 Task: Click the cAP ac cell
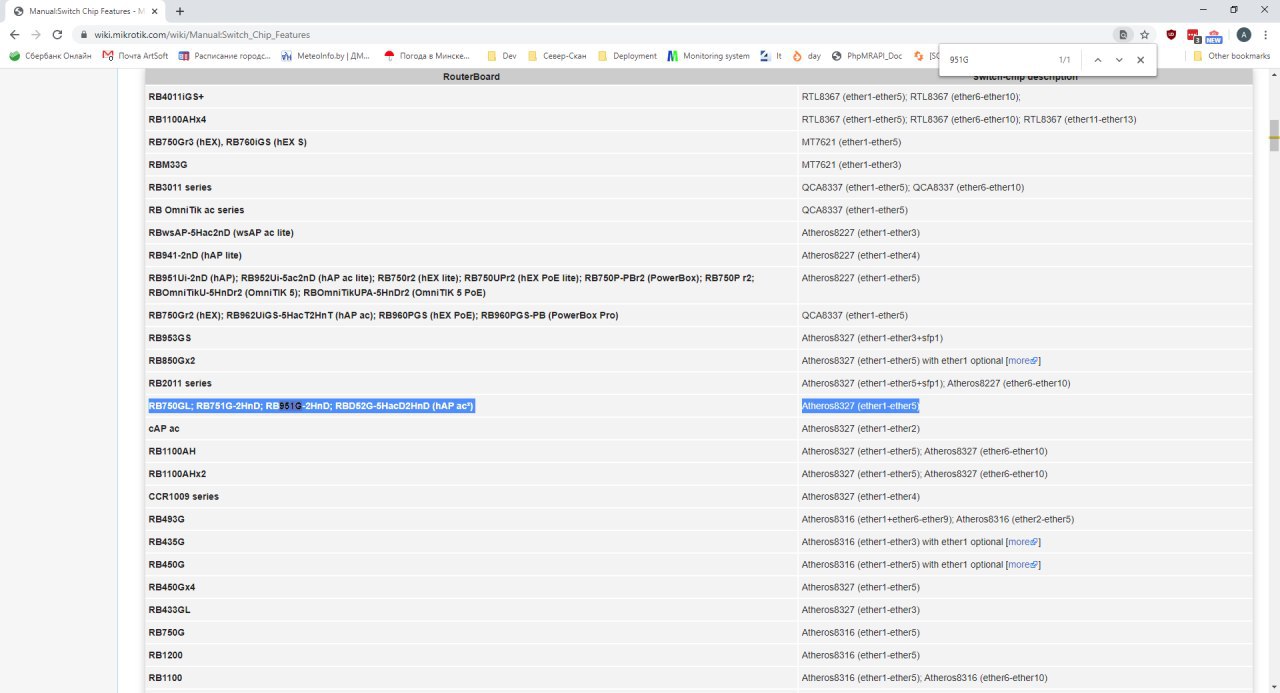tap(471, 428)
